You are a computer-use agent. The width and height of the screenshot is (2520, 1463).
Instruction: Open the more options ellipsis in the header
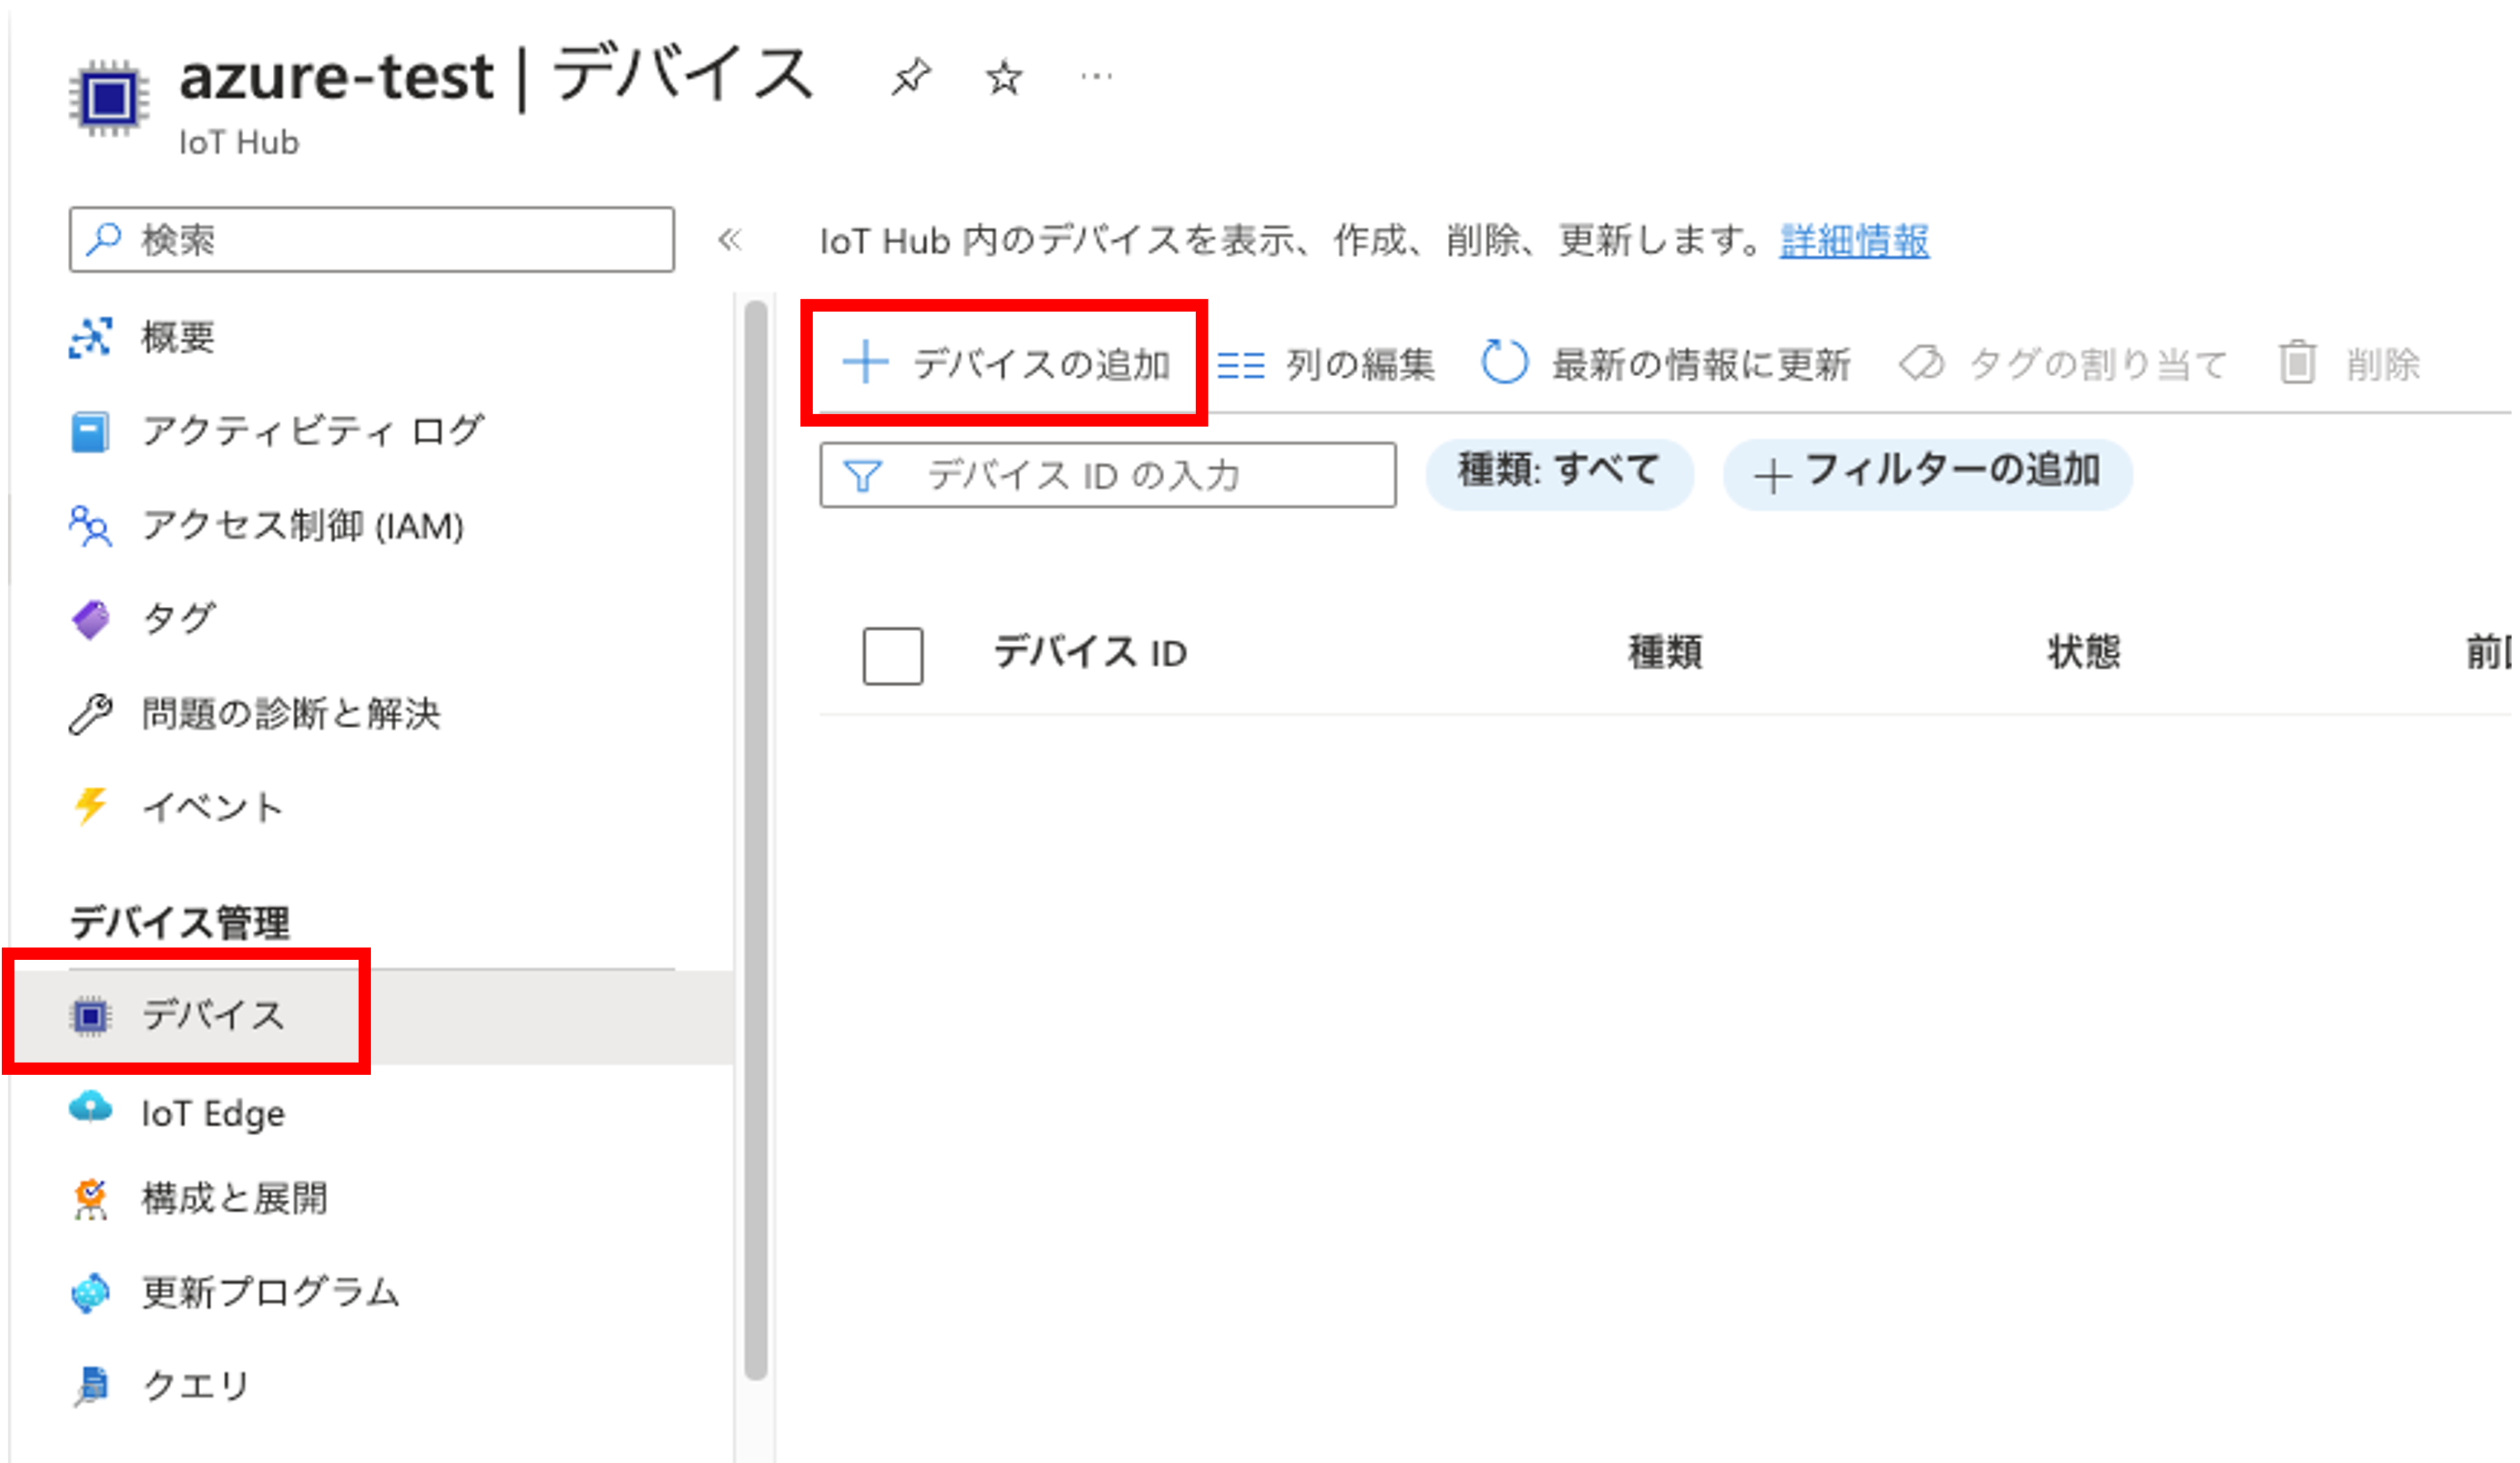pyautogui.click(x=1096, y=76)
